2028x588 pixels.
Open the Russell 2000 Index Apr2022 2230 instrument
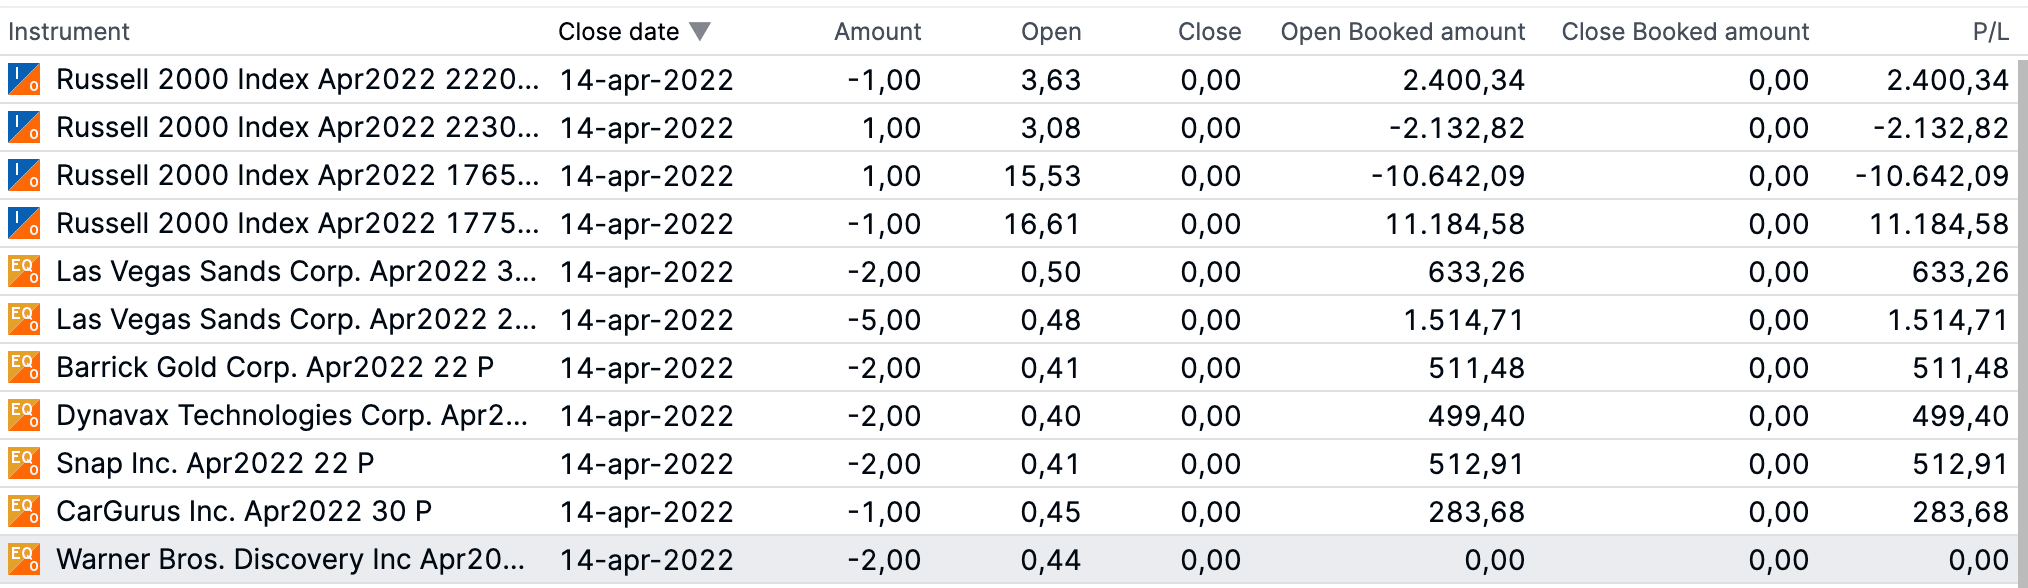297,128
